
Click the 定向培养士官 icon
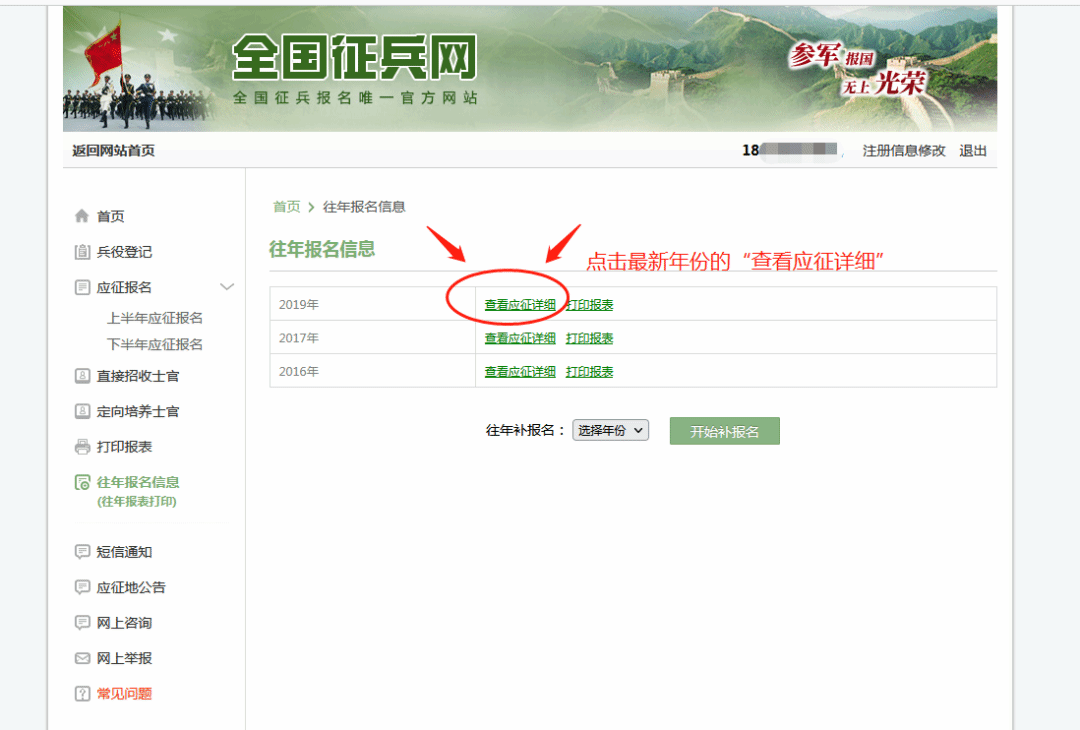(82, 411)
